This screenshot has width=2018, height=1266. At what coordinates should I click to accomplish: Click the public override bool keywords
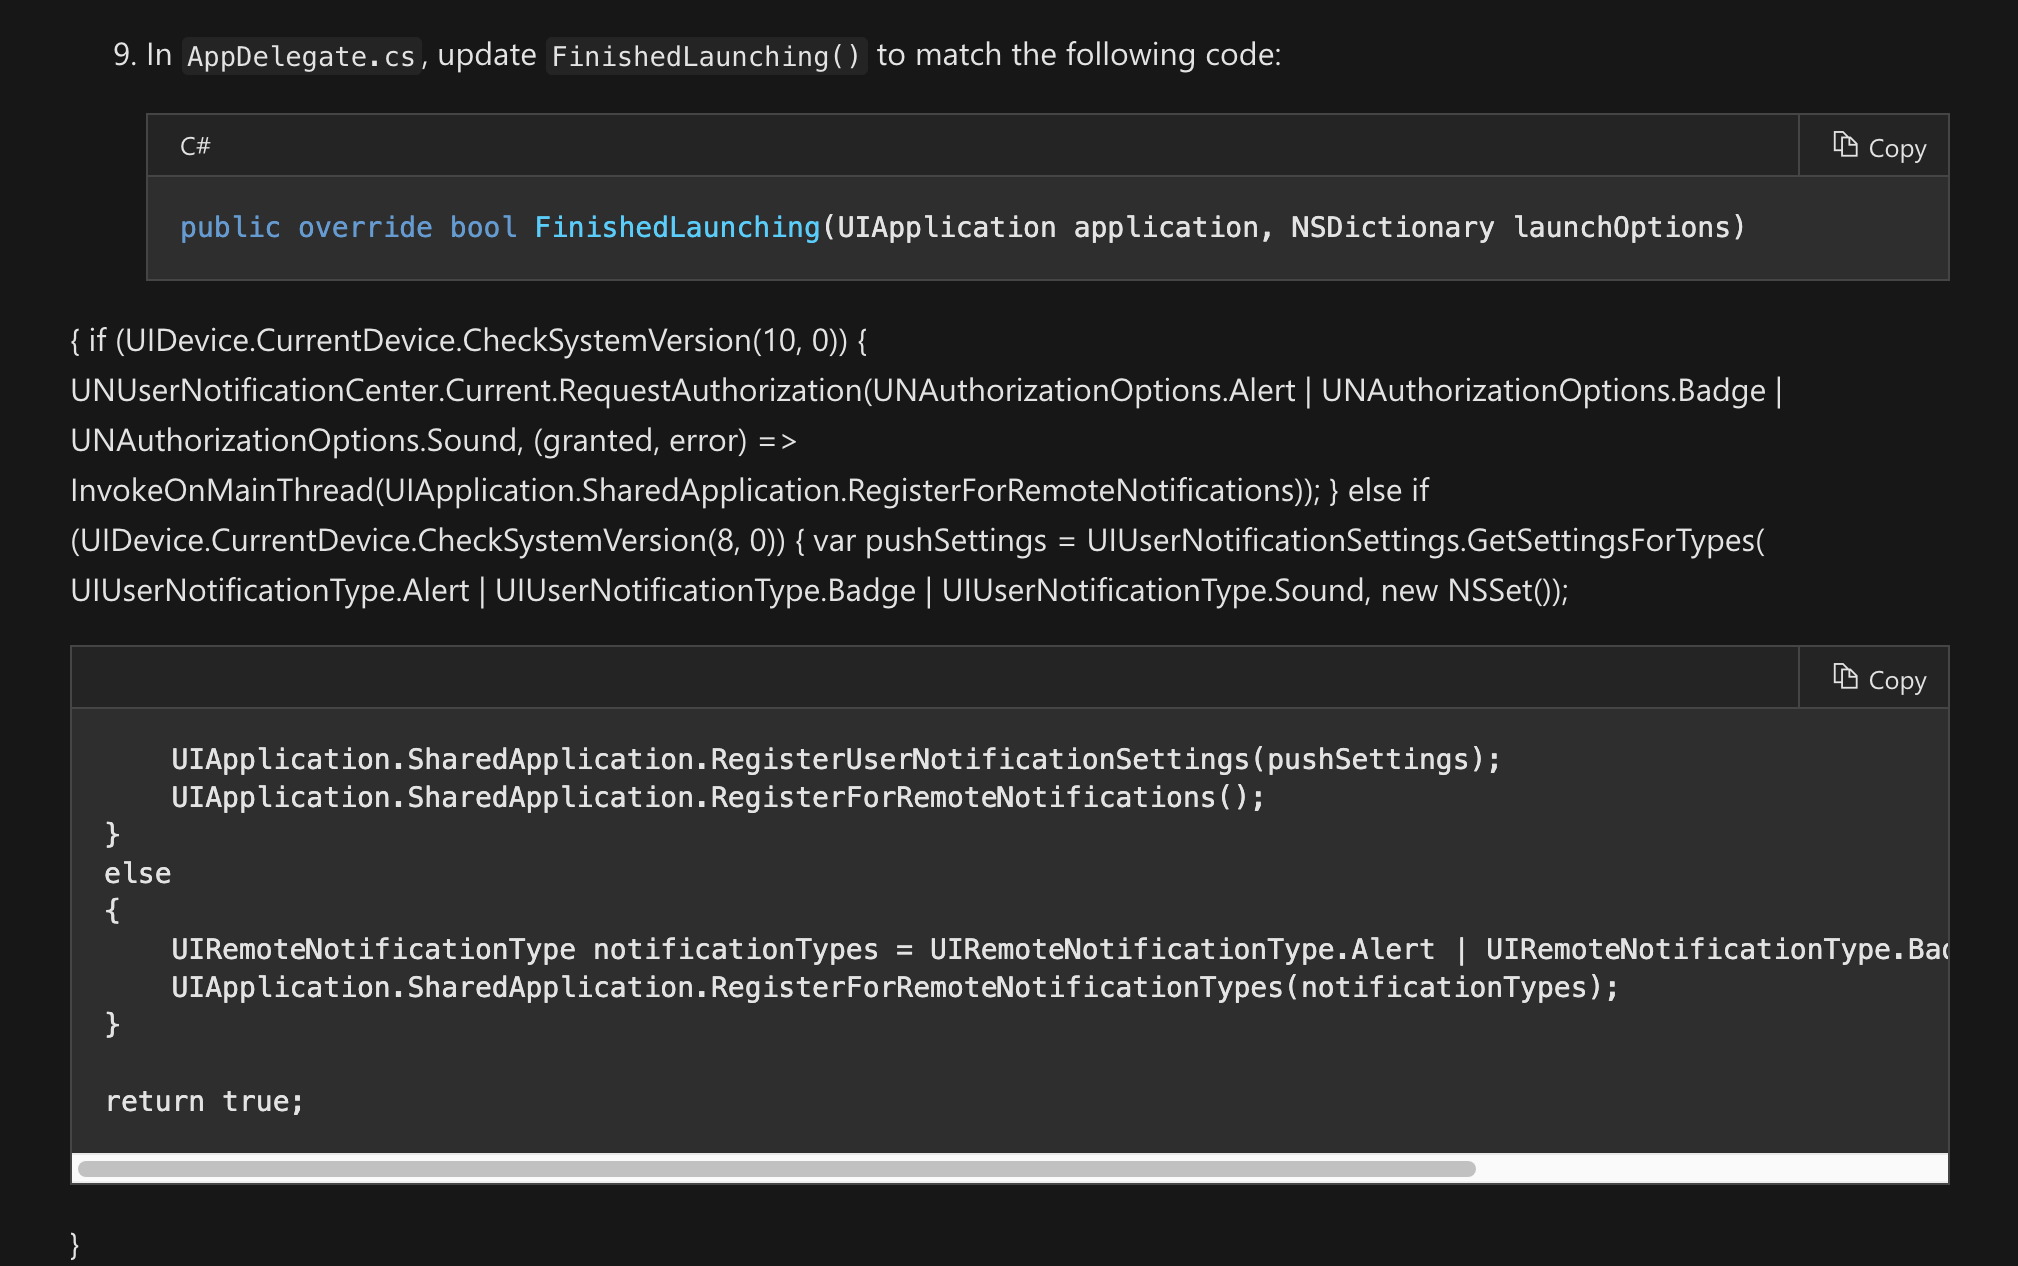347,227
